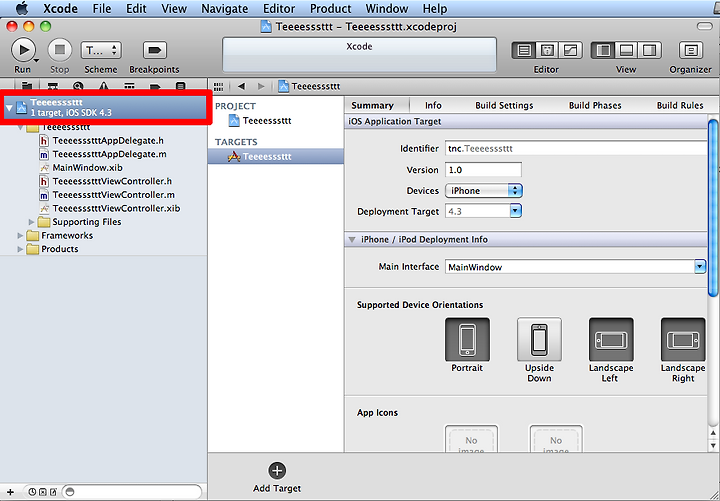720x501 pixels.
Task: Collapse the Teeeesssttt project root triangle
Action: (x=9, y=108)
